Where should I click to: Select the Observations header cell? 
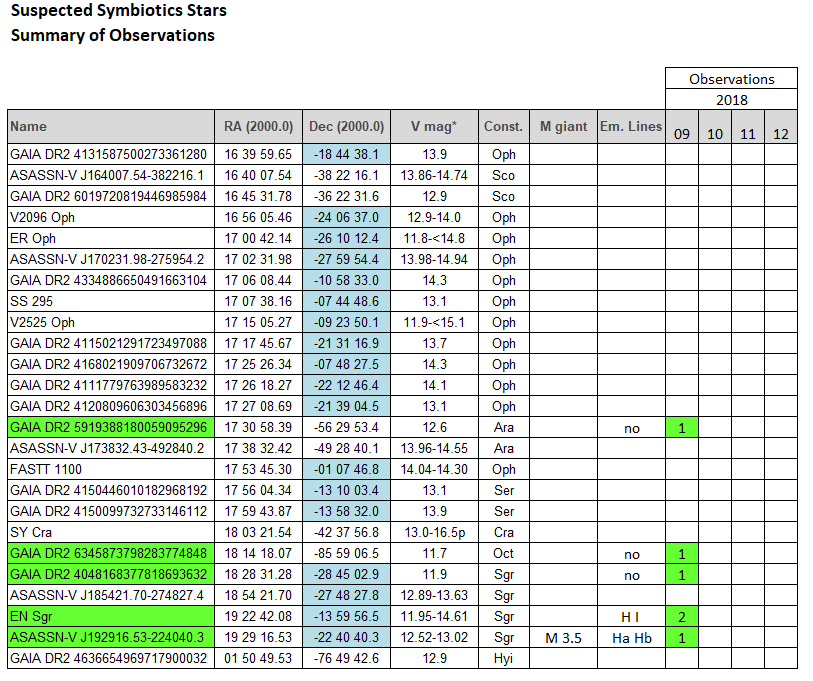tap(732, 79)
